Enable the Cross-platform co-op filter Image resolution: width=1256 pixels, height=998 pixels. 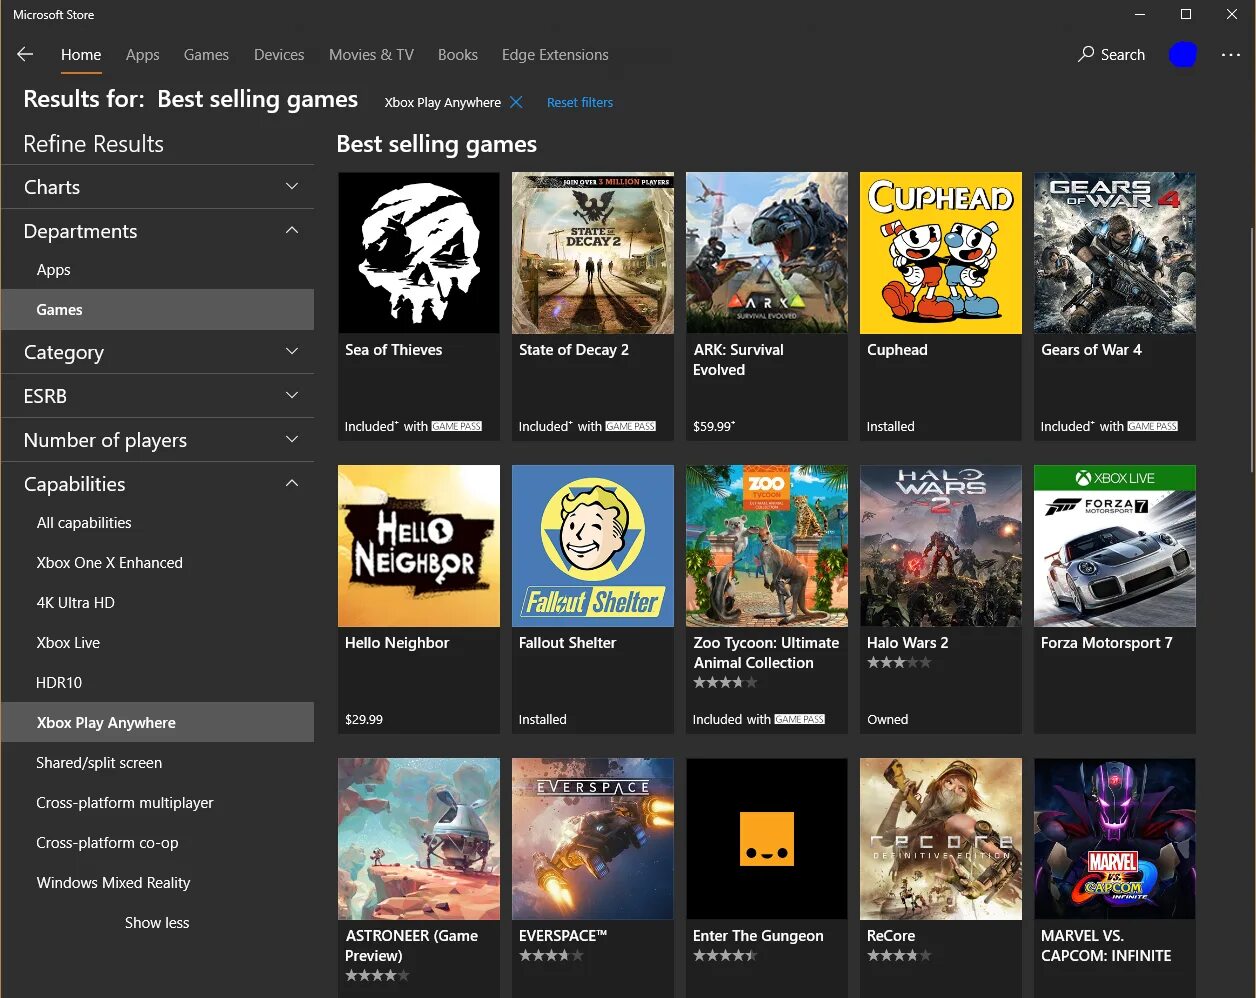[107, 842]
